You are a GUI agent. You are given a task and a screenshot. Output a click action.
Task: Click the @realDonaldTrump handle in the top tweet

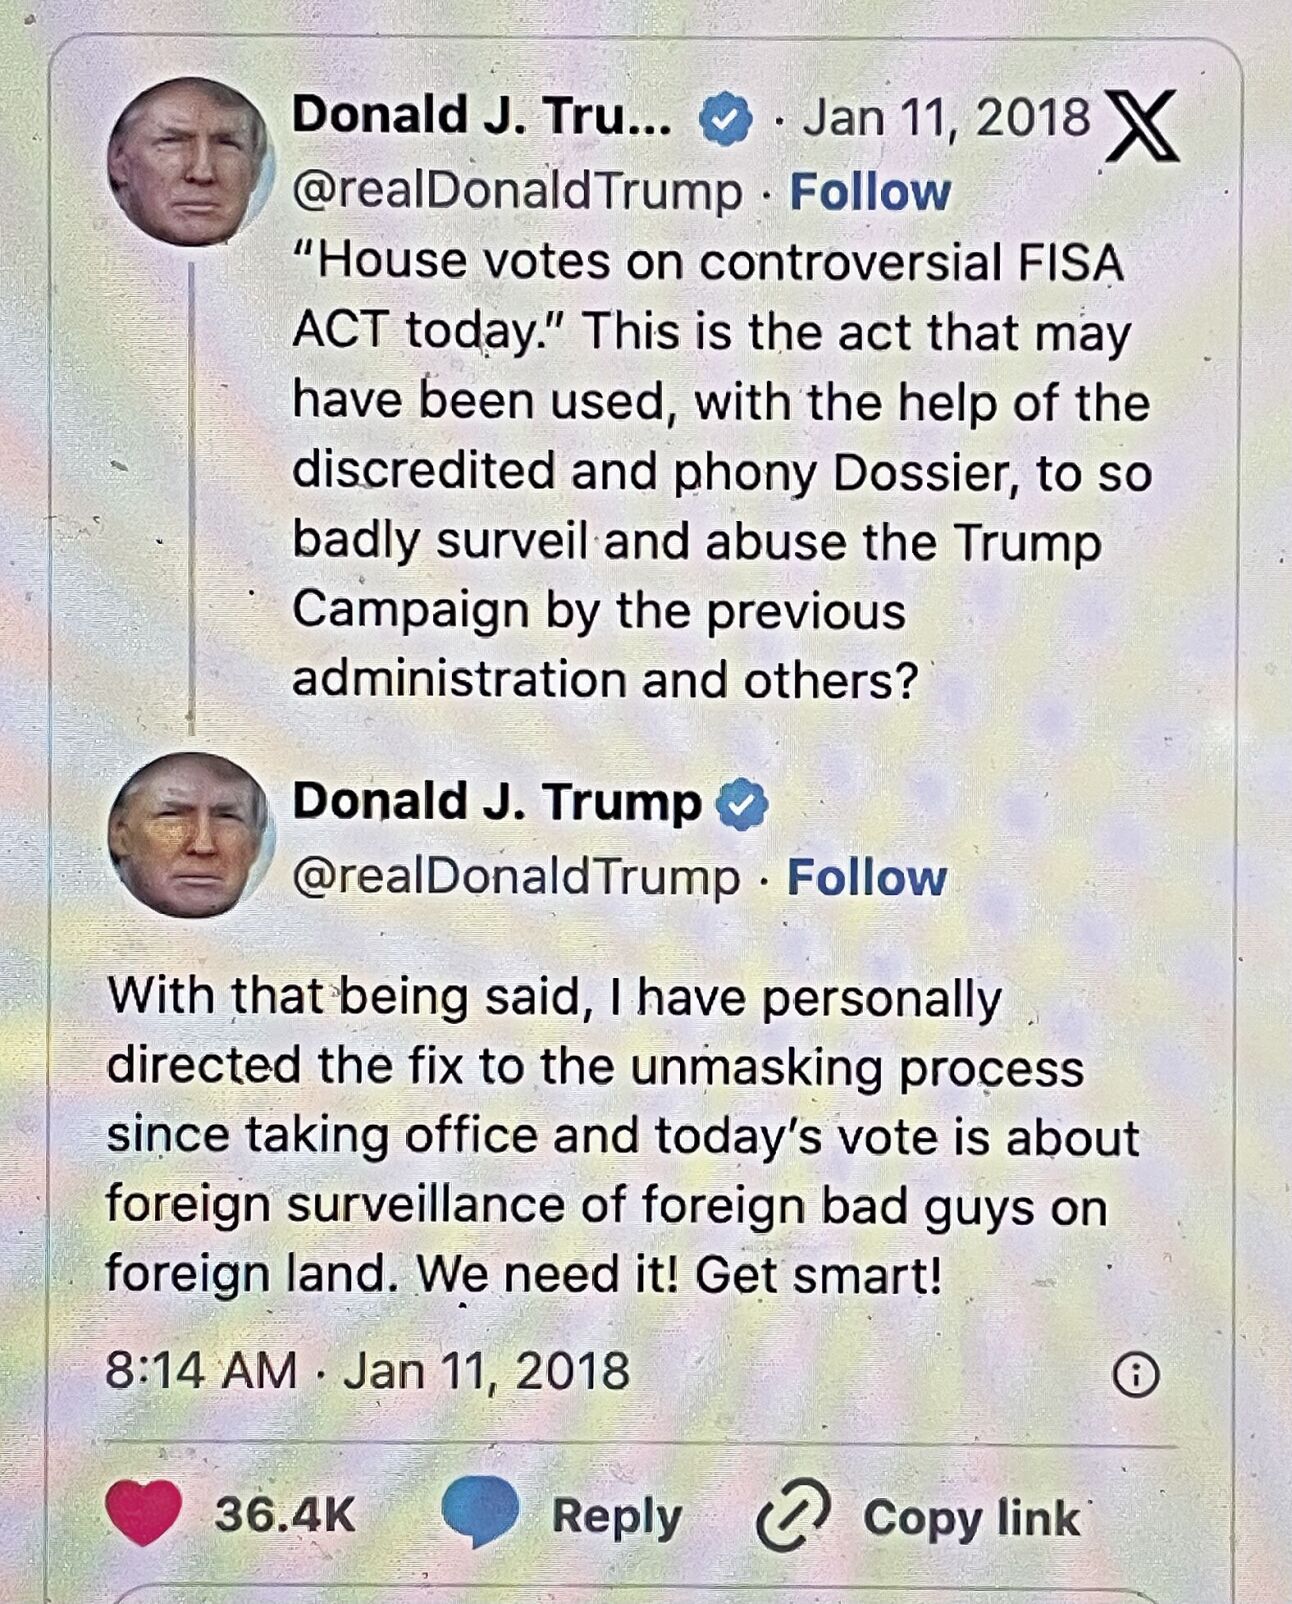pyautogui.click(x=517, y=191)
